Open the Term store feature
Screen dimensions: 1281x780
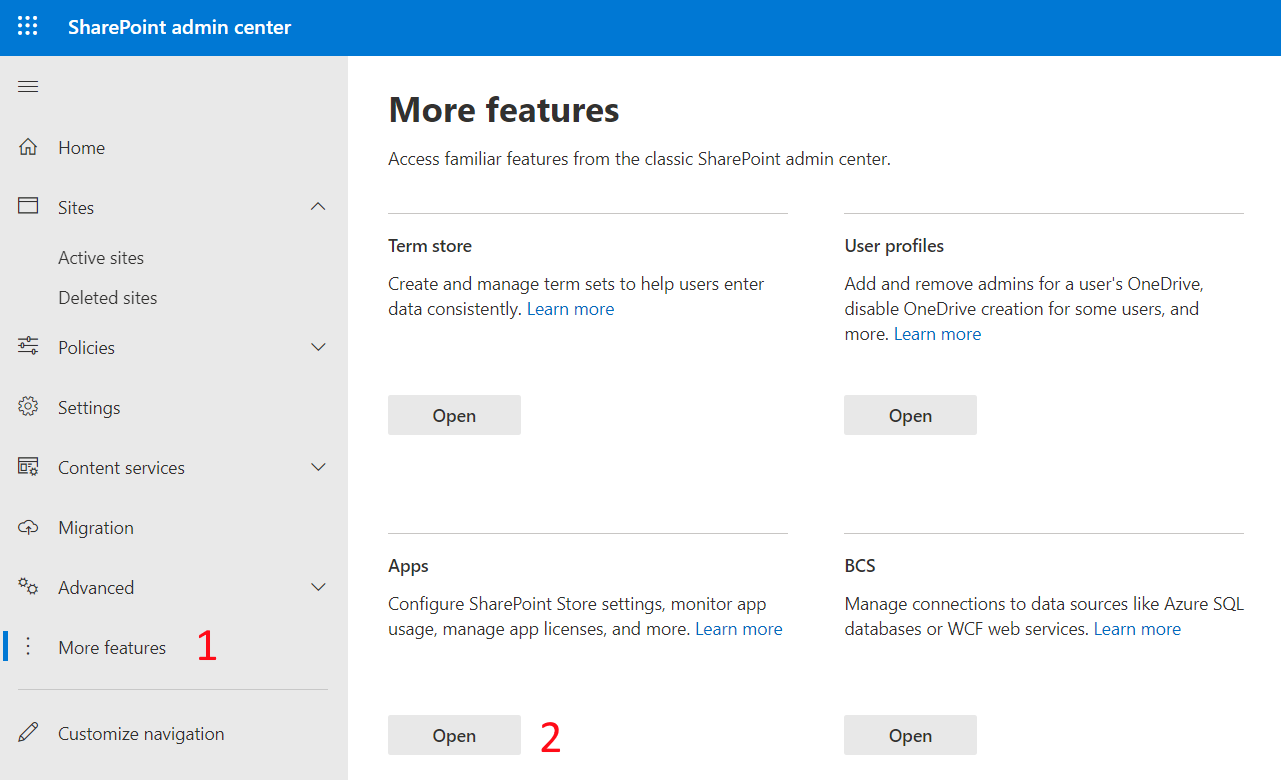[454, 415]
